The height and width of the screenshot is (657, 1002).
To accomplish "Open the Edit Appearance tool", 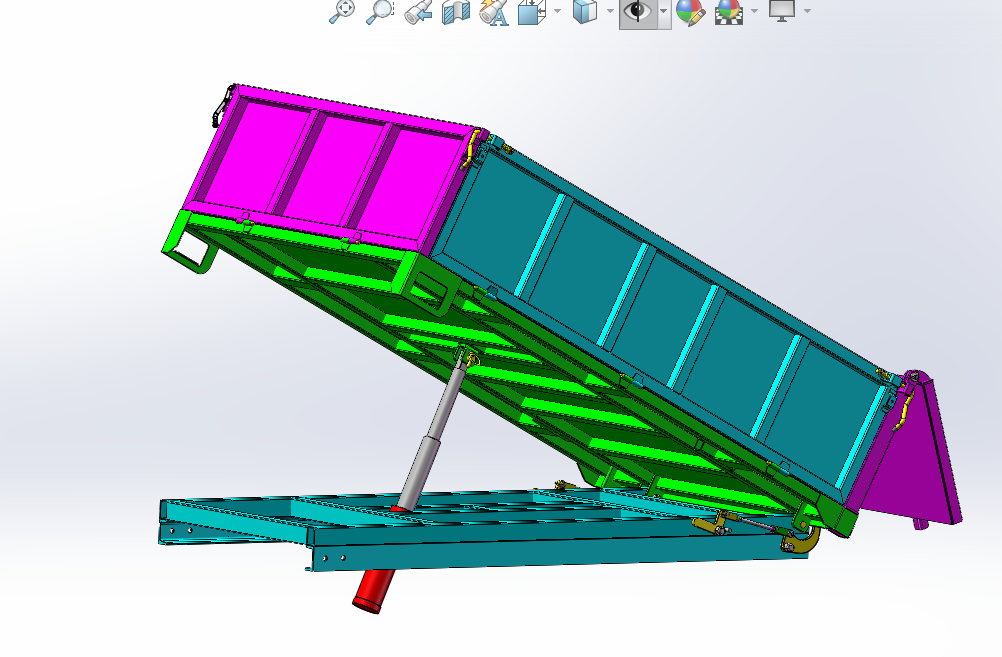I will (690, 12).
